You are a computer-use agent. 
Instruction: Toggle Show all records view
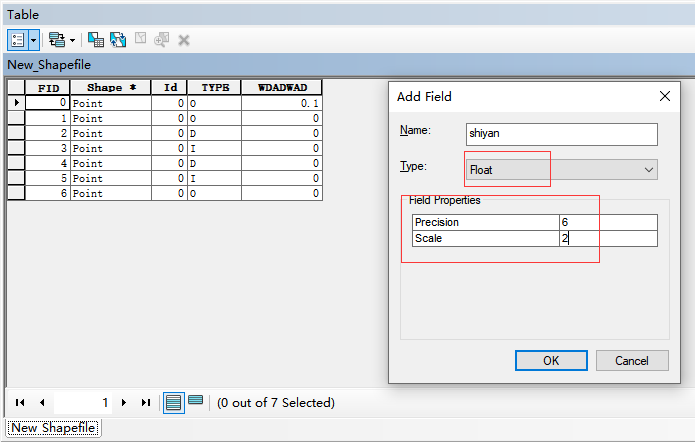point(174,403)
